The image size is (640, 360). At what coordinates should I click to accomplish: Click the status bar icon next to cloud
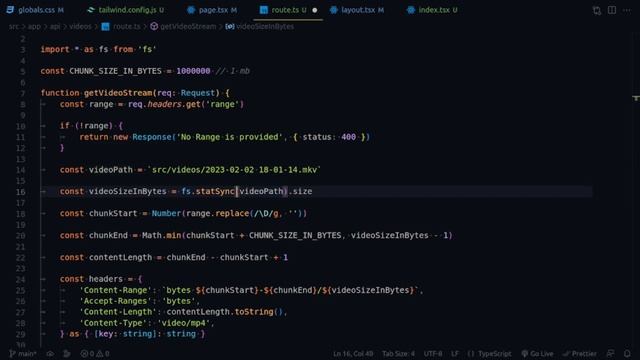click(x=67, y=354)
